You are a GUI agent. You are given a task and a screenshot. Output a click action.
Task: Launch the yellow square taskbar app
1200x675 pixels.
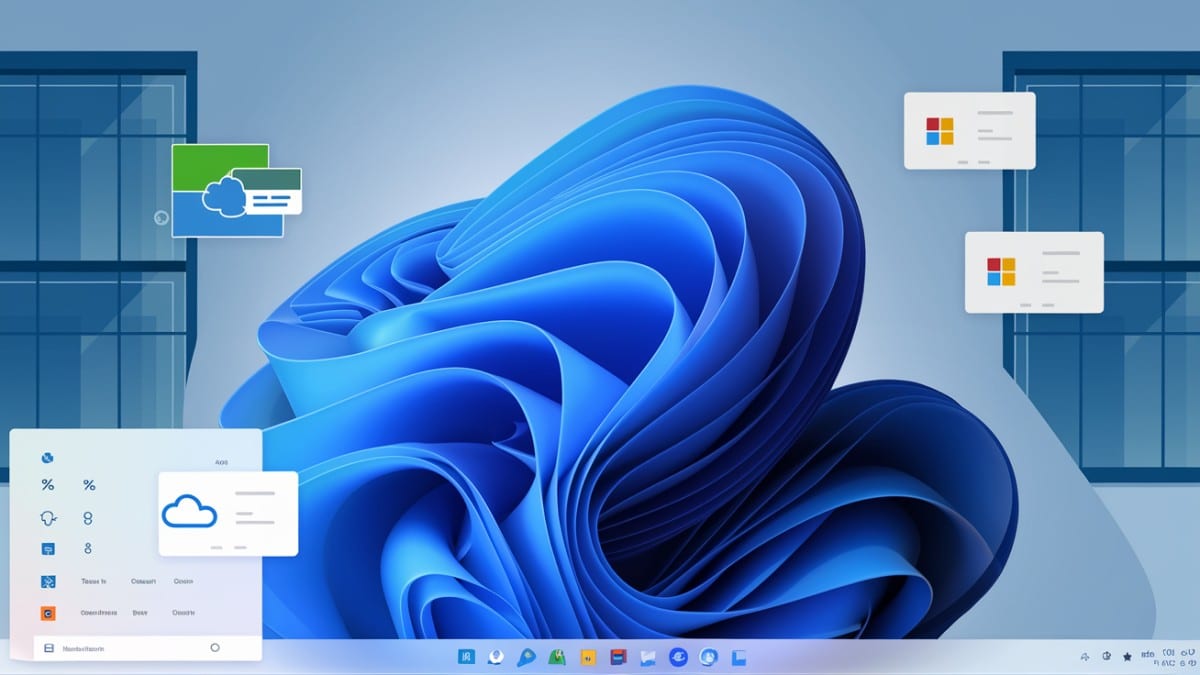pyautogui.click(x=588, y=657)
